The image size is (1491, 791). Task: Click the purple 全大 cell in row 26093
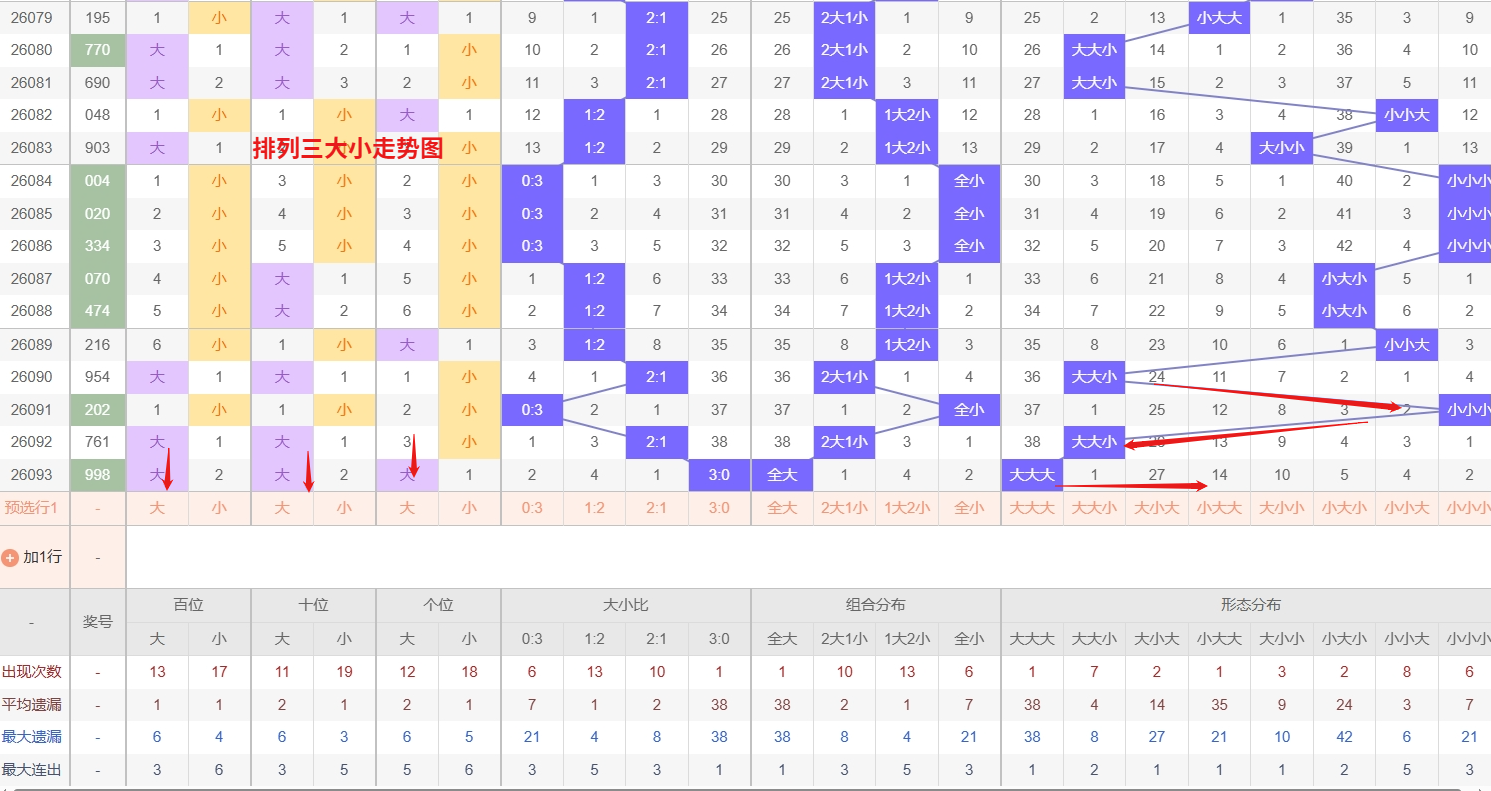(x=782, y=475)
